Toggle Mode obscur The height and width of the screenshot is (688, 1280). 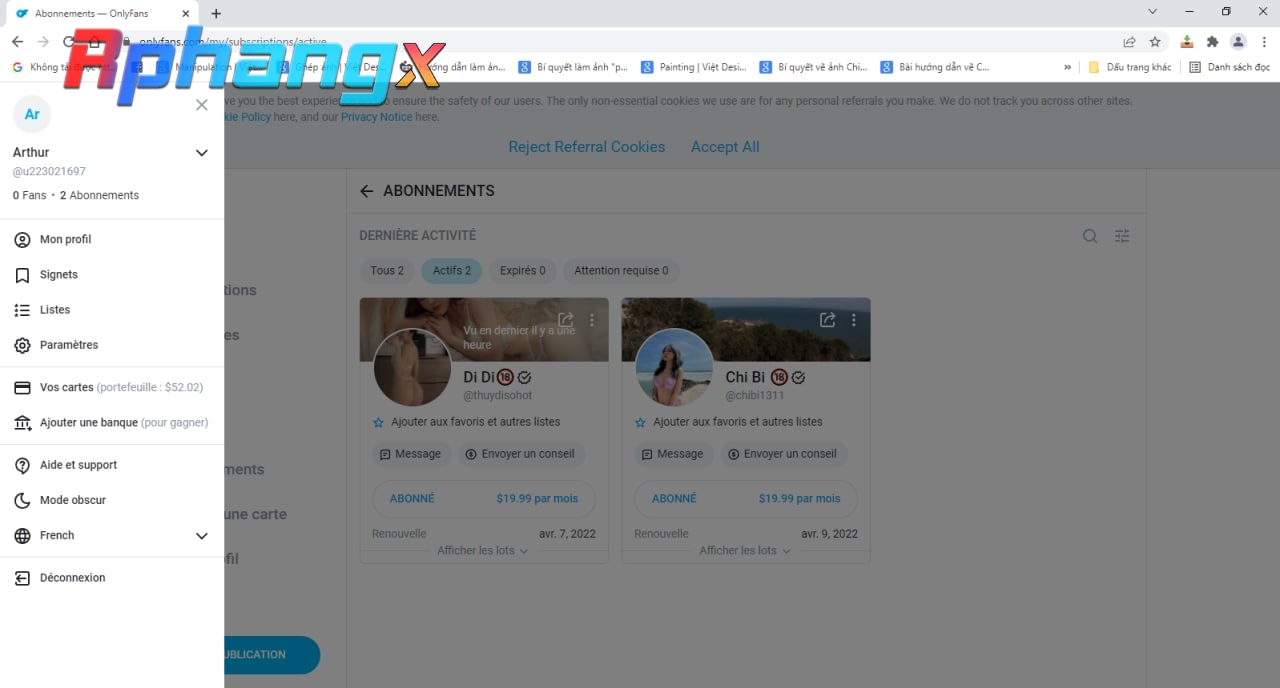click(x=112, y=500)
